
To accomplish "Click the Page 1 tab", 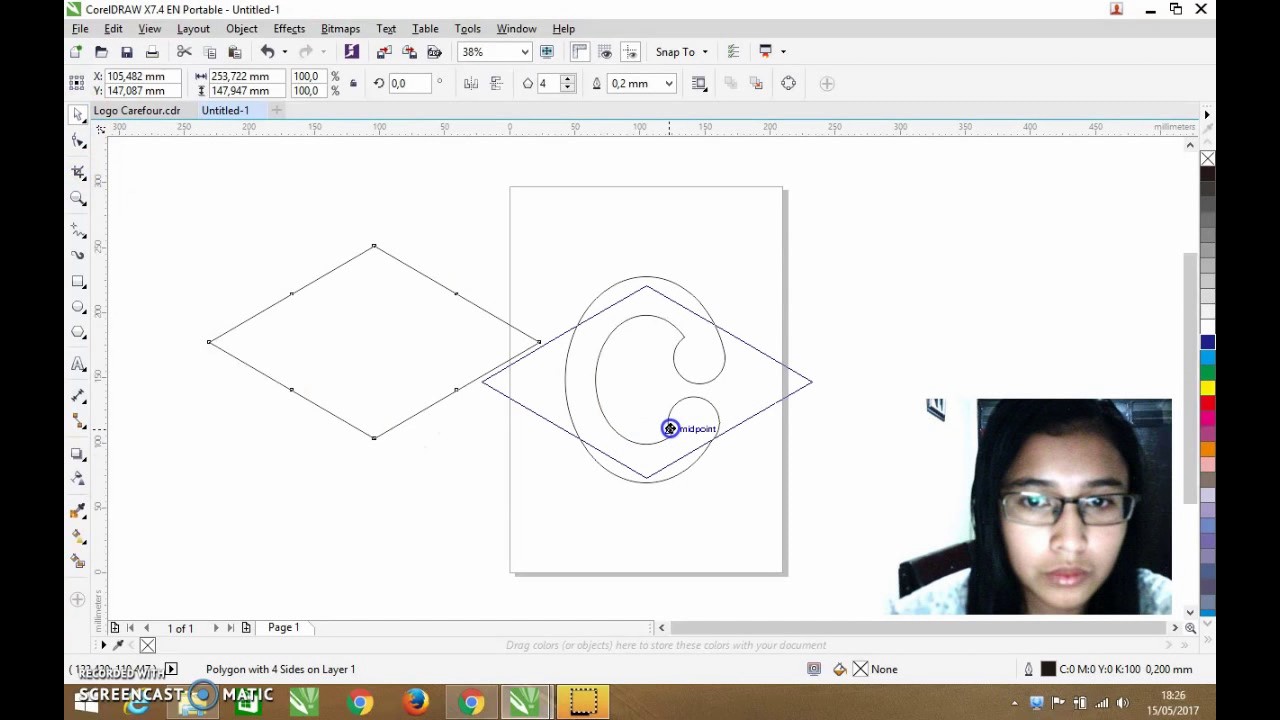I will (x=283, y=628).
